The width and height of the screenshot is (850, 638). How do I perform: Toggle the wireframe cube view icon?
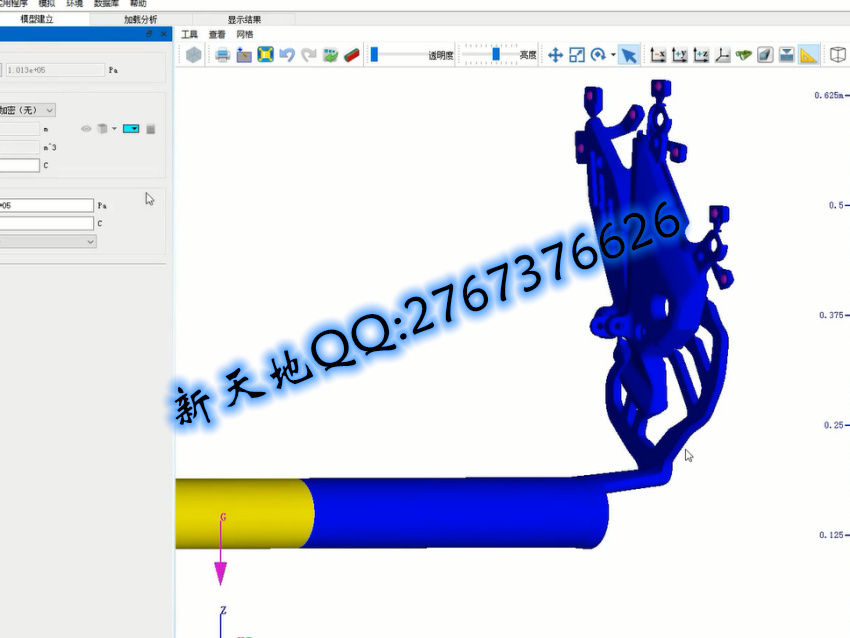(838, 56)
